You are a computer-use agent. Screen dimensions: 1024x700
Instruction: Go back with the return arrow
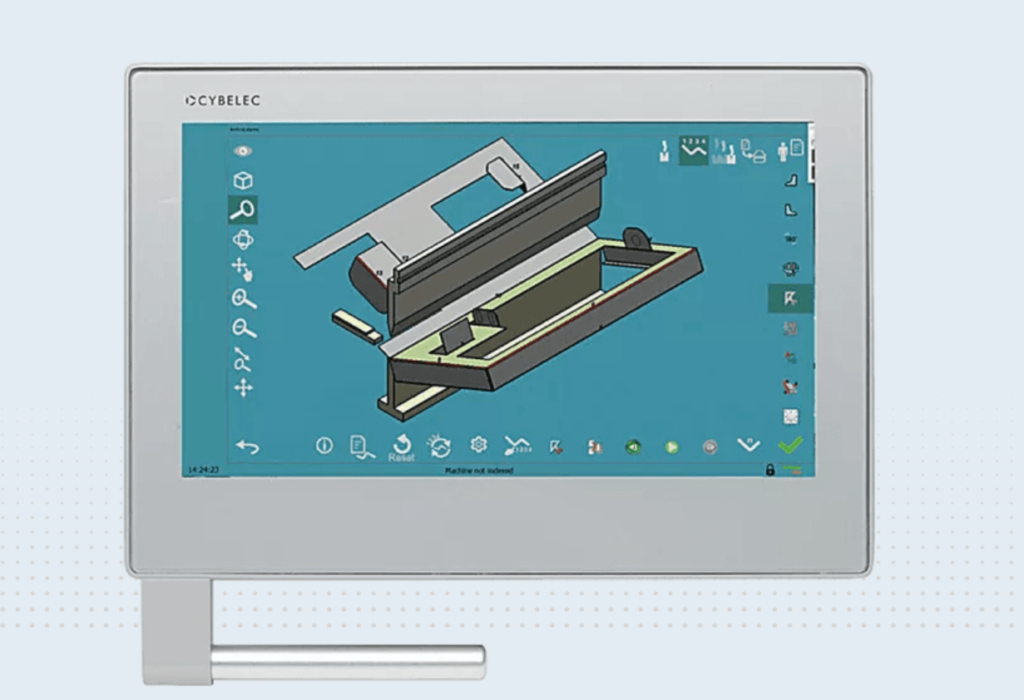(246, 446)
